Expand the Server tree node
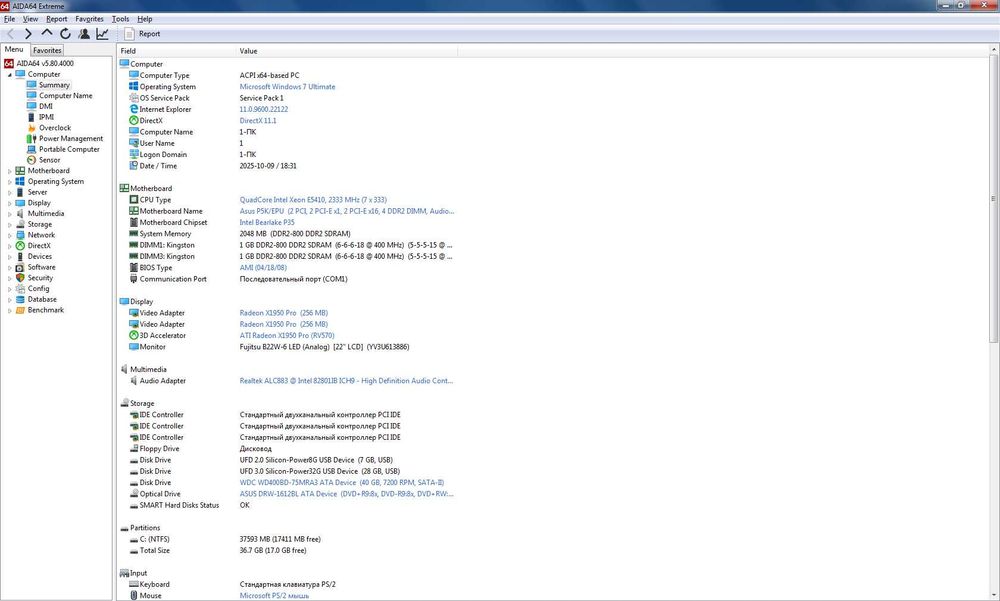The width and height of the screenshot is (1000, 601). tap(10, 193)
